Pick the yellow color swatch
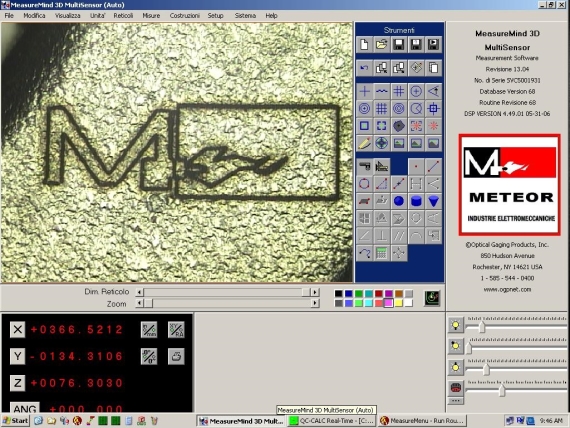Viewport: 570px width, 428px height. pos(399,303)
